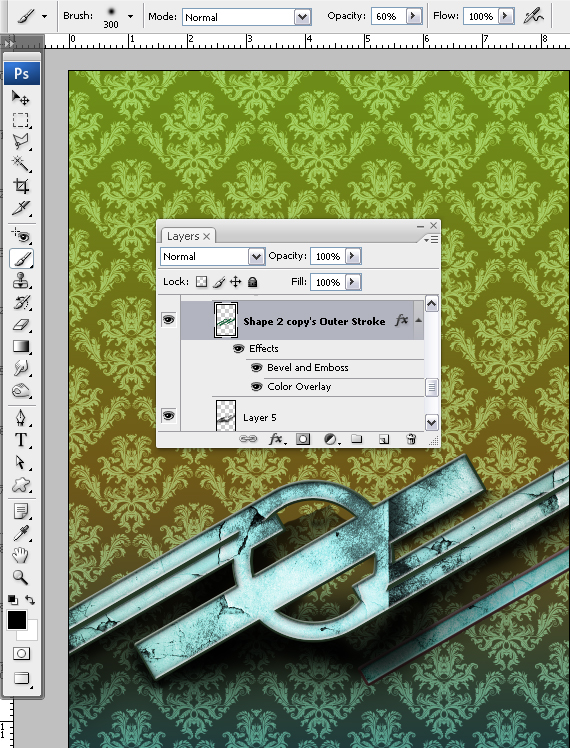Image resolution: width=570 pixels, height=748 pixels.
Task: Select the Smudge tool
Action: tap(21, 368)
